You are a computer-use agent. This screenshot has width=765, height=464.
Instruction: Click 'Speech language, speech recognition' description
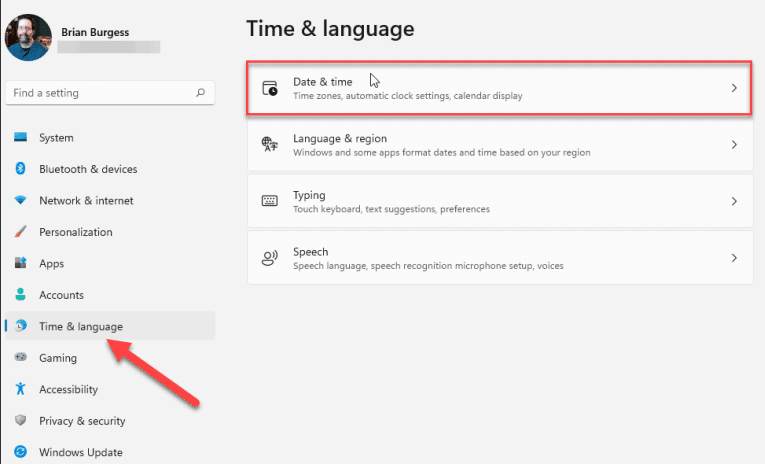click(428, 265)
